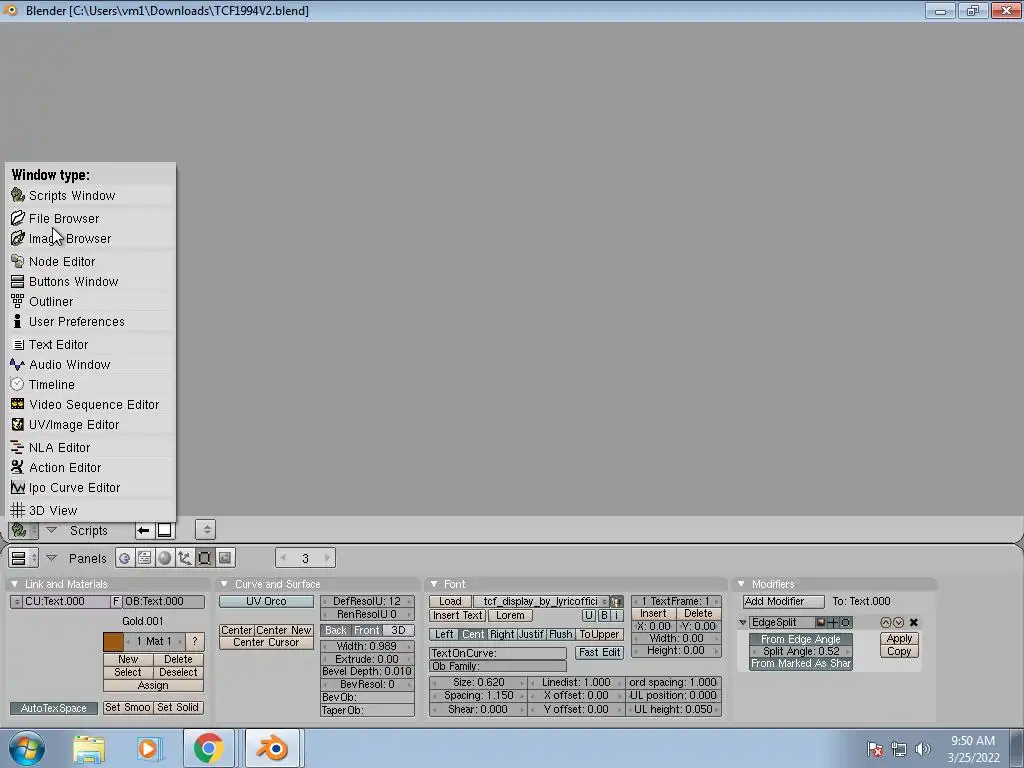The height and width of the screenshot is (768, 1024).
Task: Switch to the Scene context picture icon
Action: (225, 558)
